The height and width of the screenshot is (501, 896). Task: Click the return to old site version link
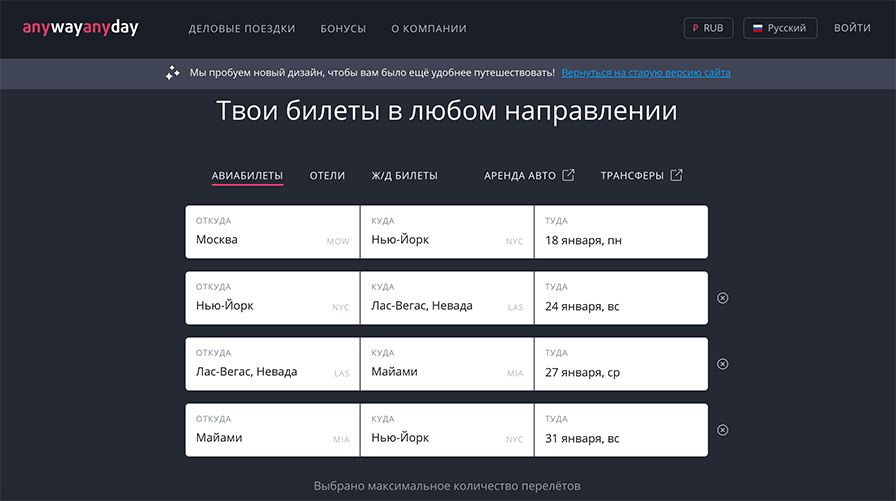point(645,73)
